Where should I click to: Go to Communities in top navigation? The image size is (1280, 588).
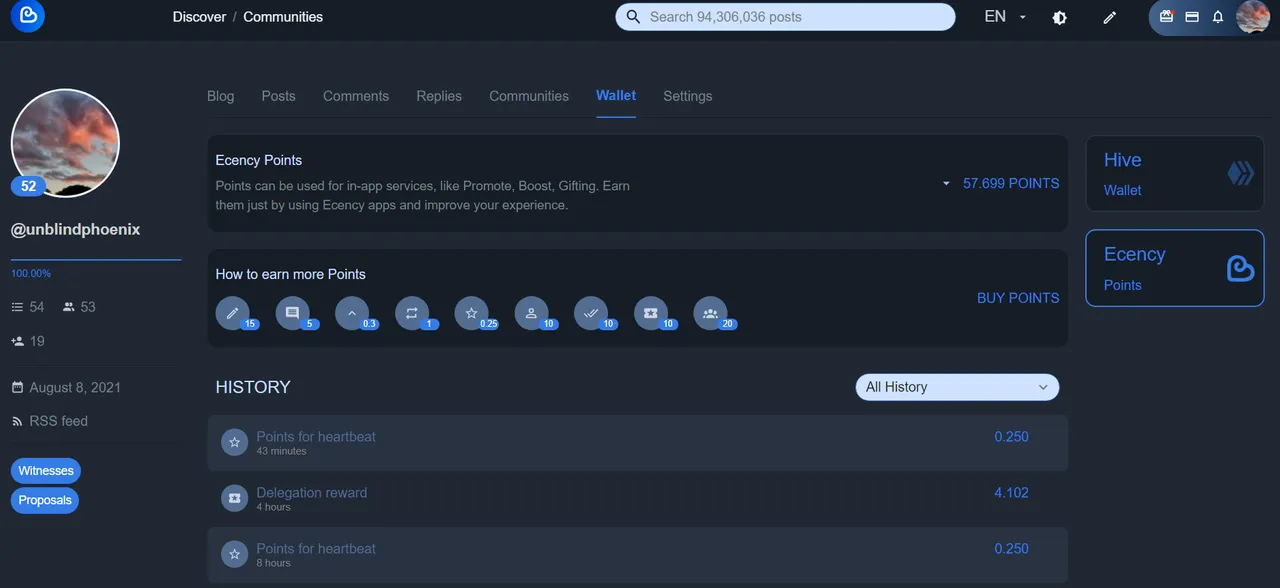coord(283,17)
